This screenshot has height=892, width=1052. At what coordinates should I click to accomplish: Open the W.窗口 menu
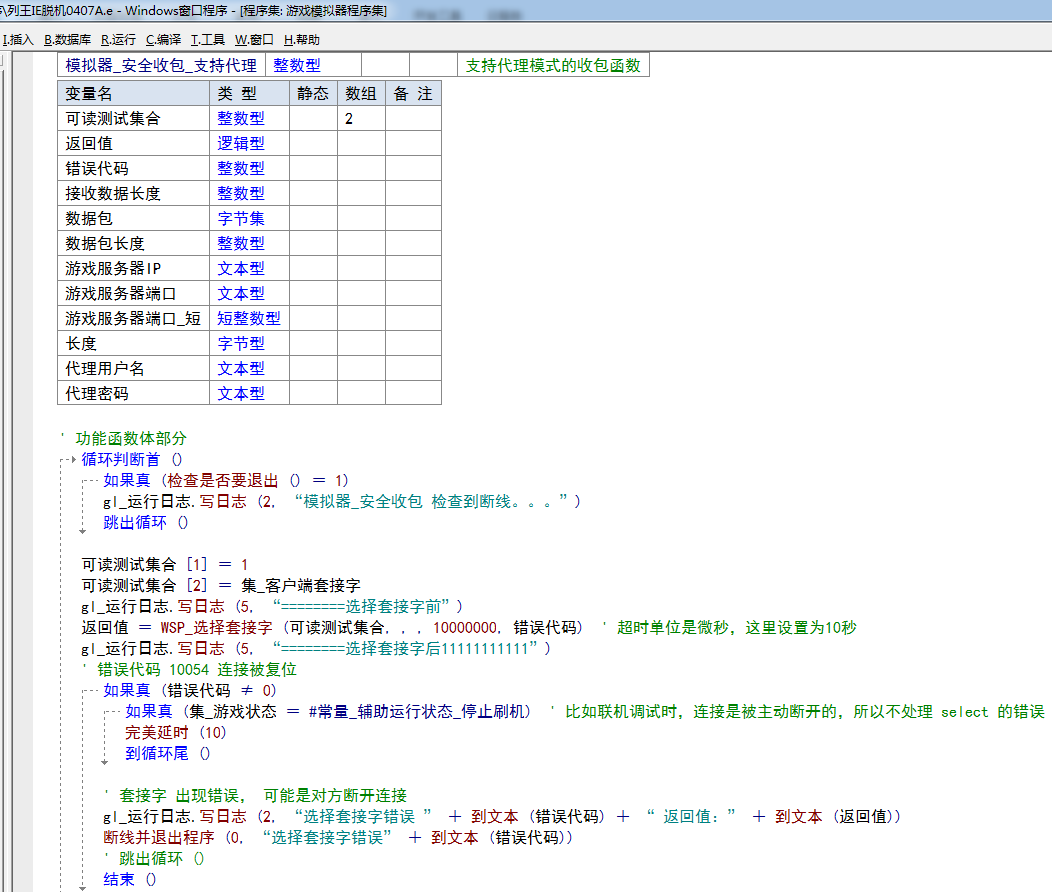pyautogui.click(x=254, y=40)
